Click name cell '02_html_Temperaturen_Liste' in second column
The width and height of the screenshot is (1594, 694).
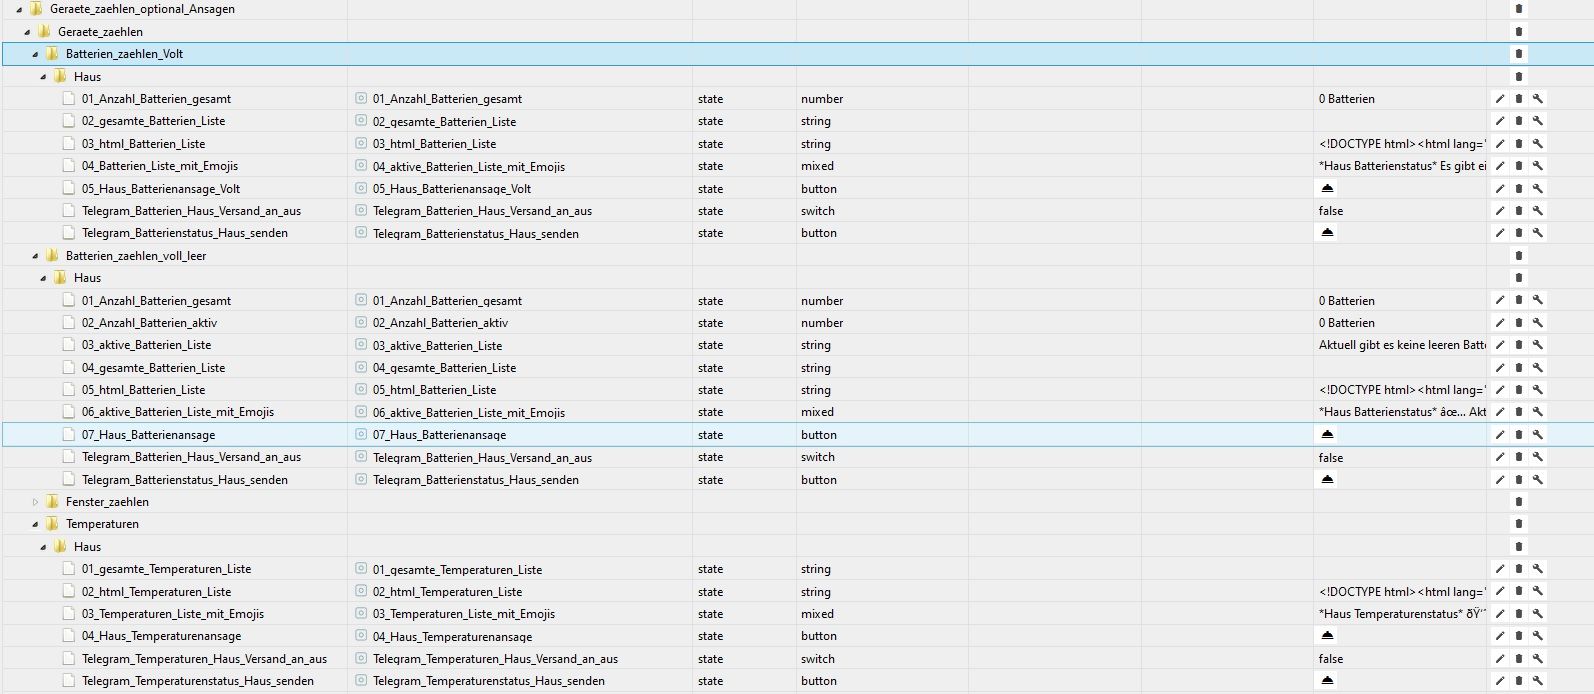coord(447,592)
